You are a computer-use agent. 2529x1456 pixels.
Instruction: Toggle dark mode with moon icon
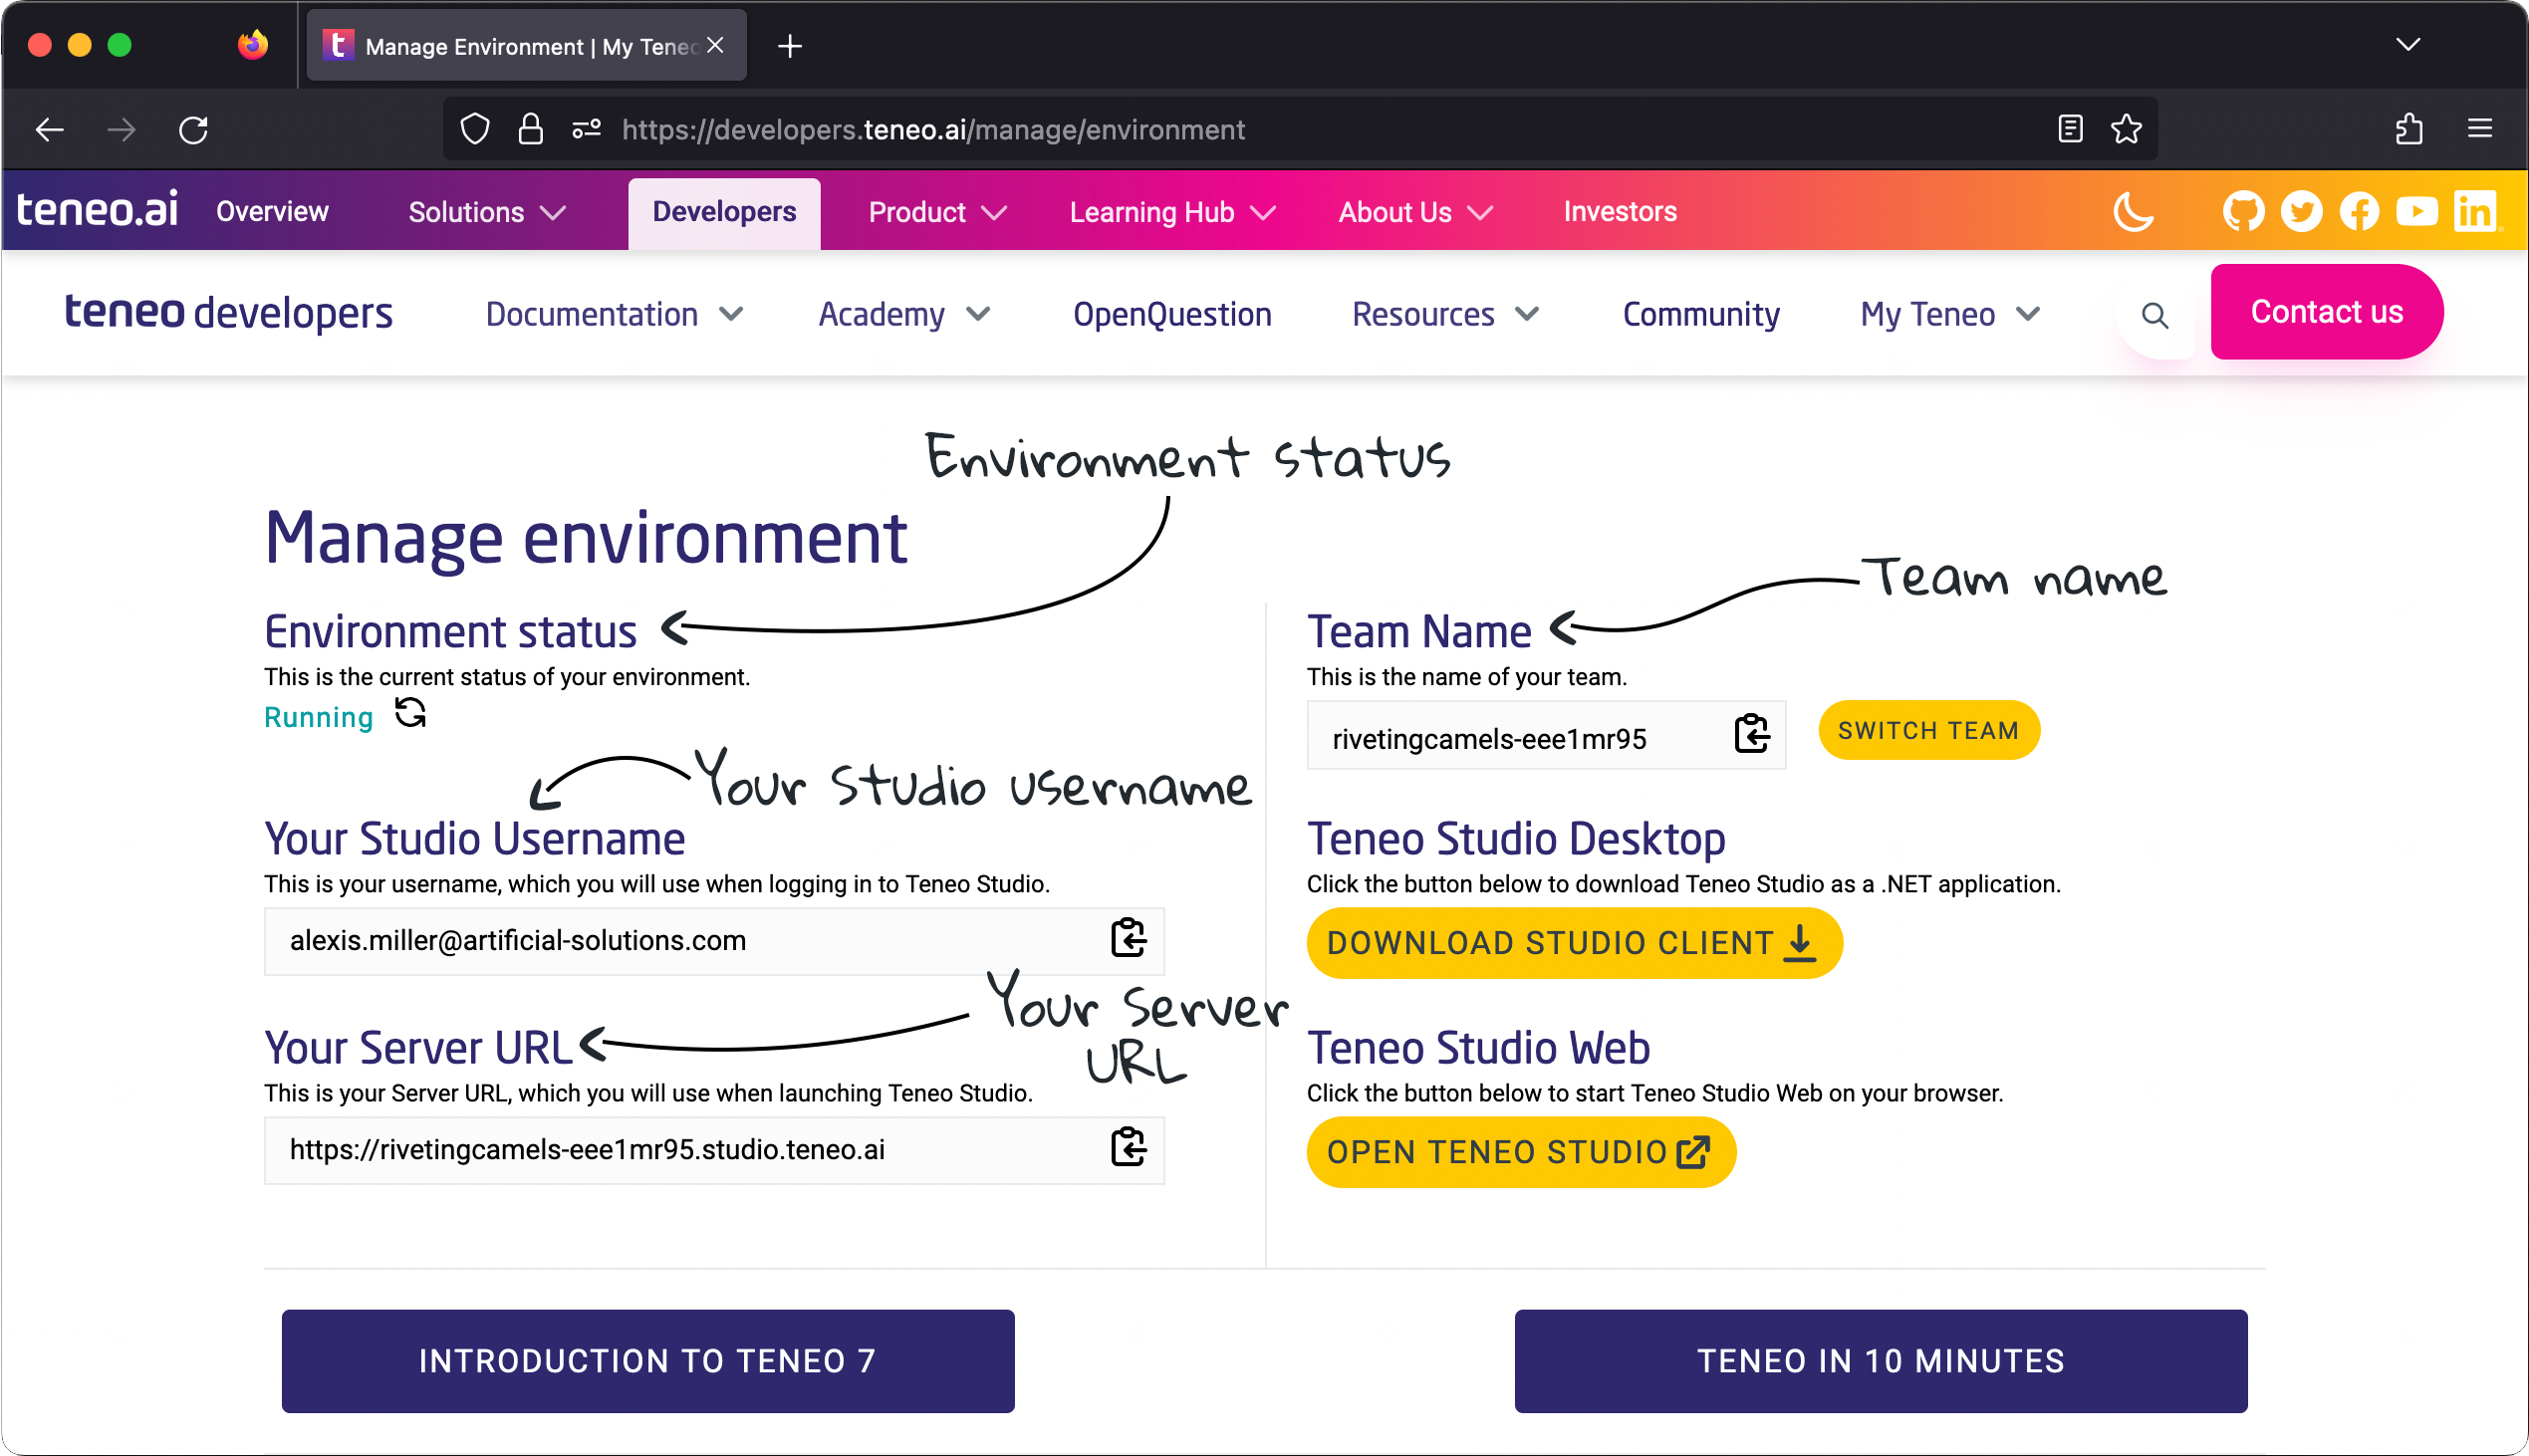click(x=2132, y=212)
